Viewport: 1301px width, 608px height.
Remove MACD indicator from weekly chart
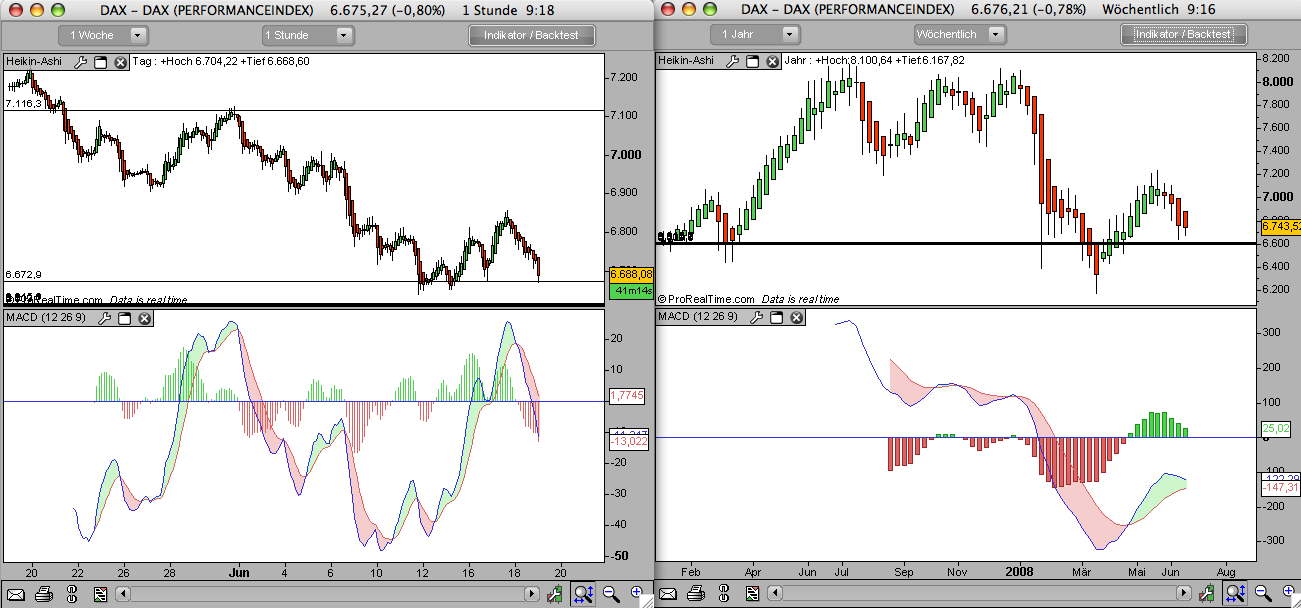797,317
